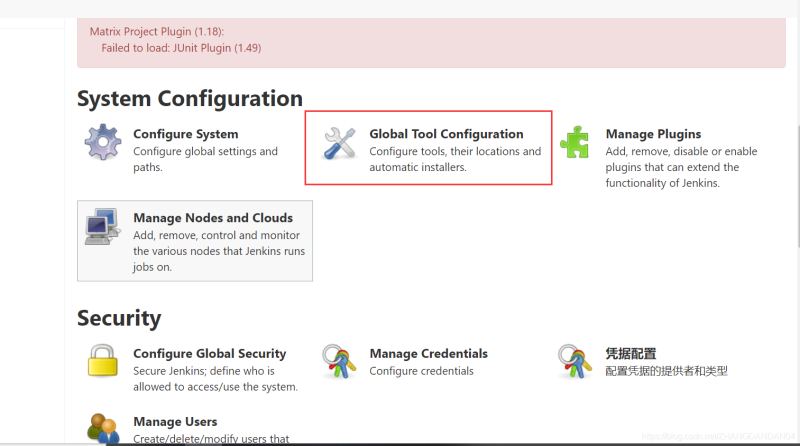Screen dimensions: 800x446
Task: Open the Manage Nodes and Clouds title
Action: click(x=213, y=218)
